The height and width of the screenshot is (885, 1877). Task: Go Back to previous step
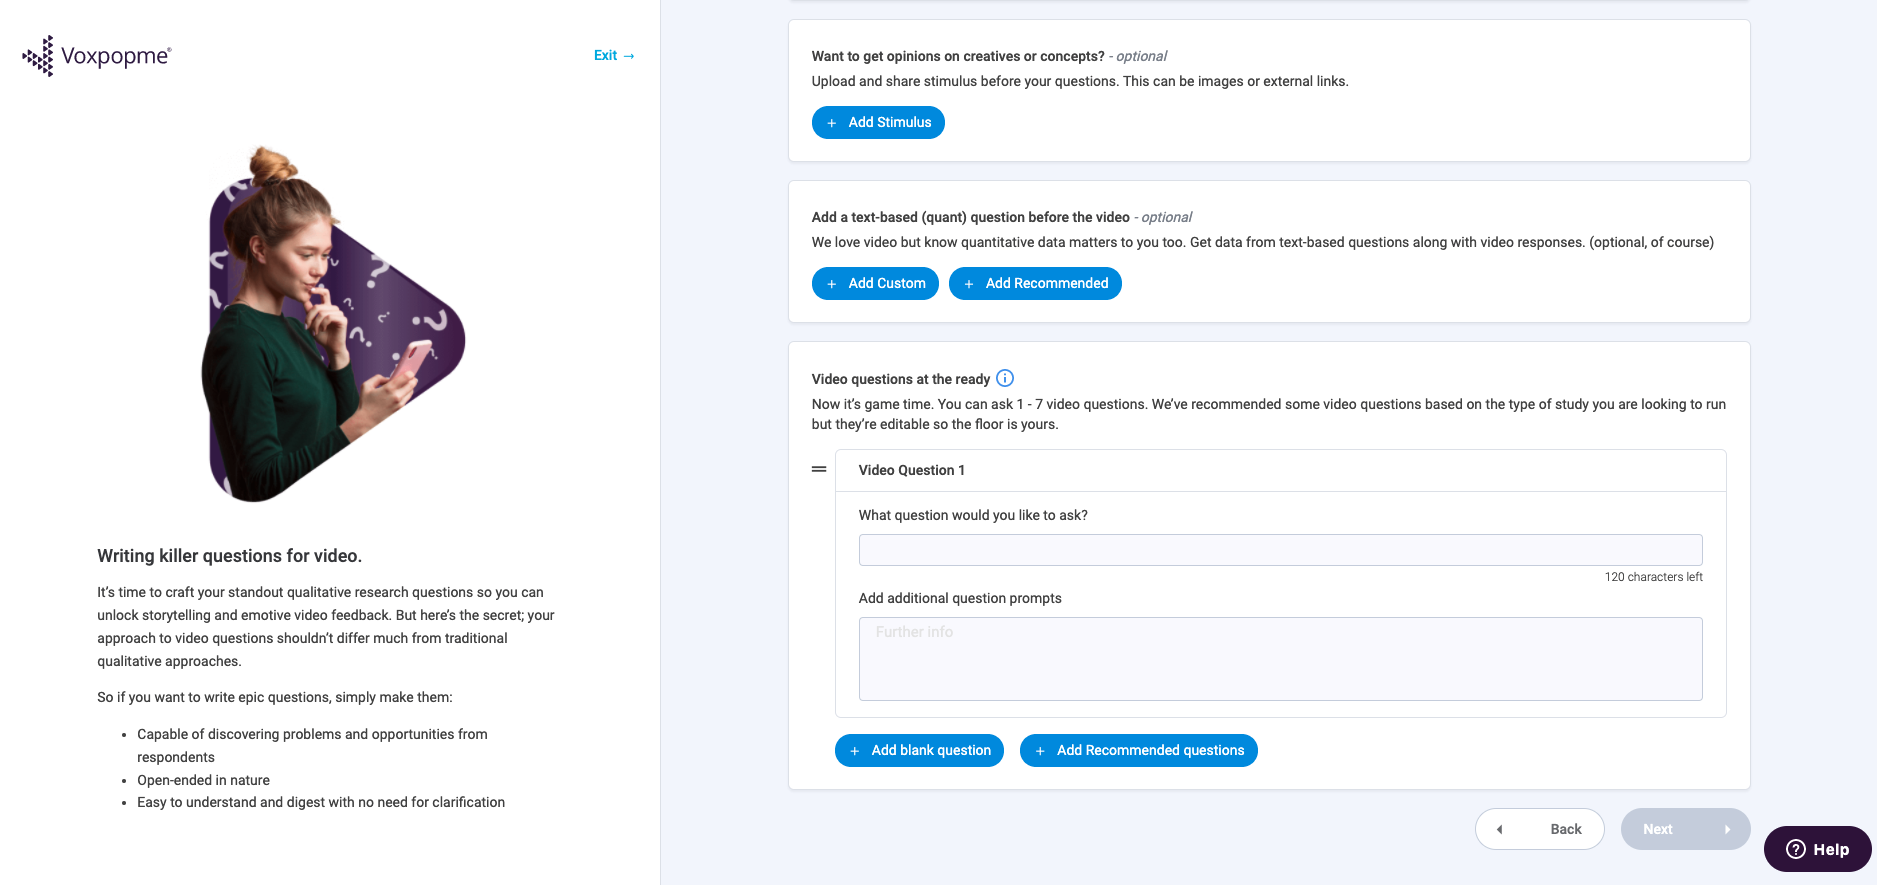click(1540, 829)
